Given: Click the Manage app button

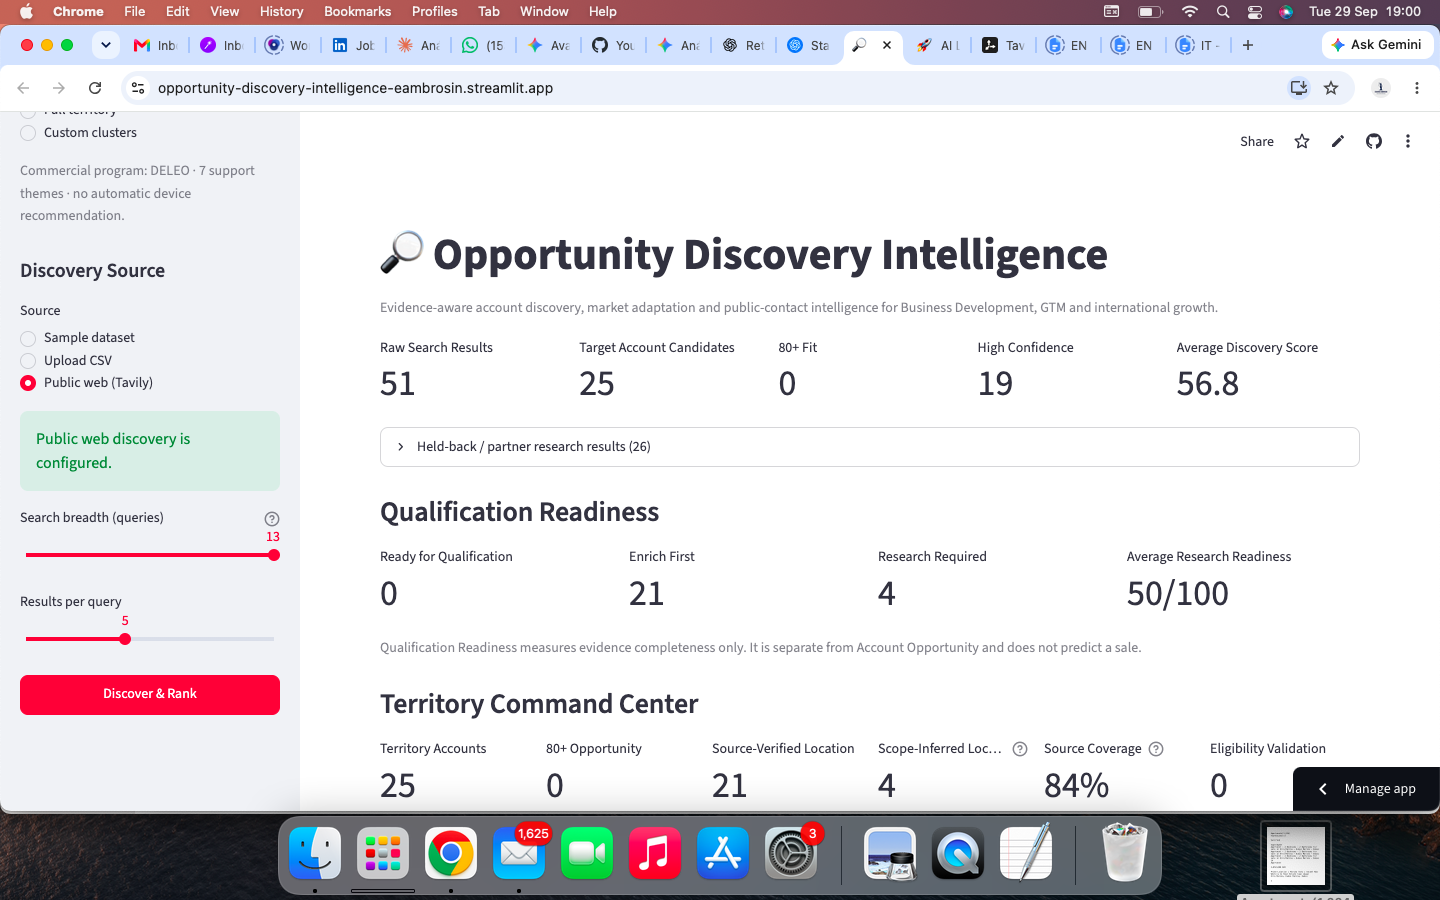Looking at the screenshot, I should coord(1366,789).
